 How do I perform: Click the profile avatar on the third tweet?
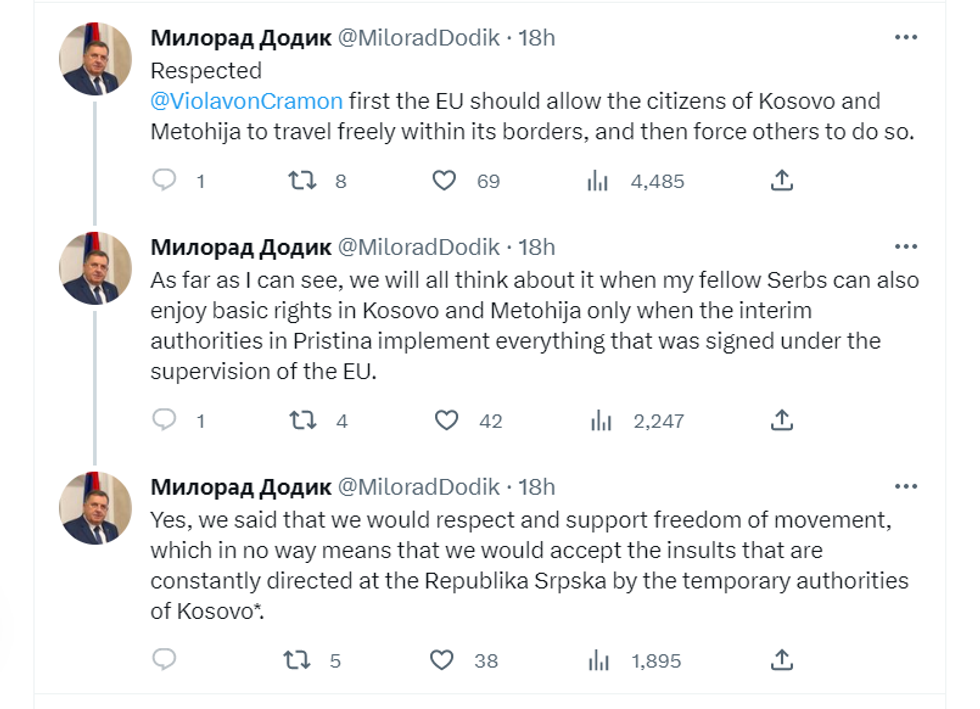(x=97, y=508)
